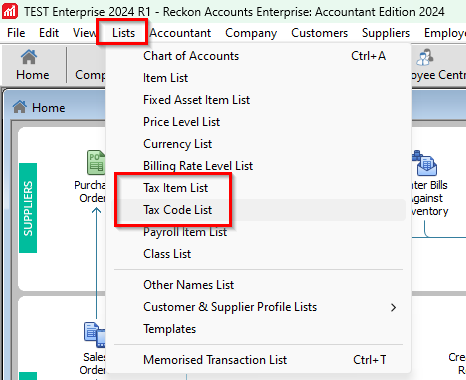Open the Edit menu
This screenshot has height=380, width=466.
tap(49, 33)
